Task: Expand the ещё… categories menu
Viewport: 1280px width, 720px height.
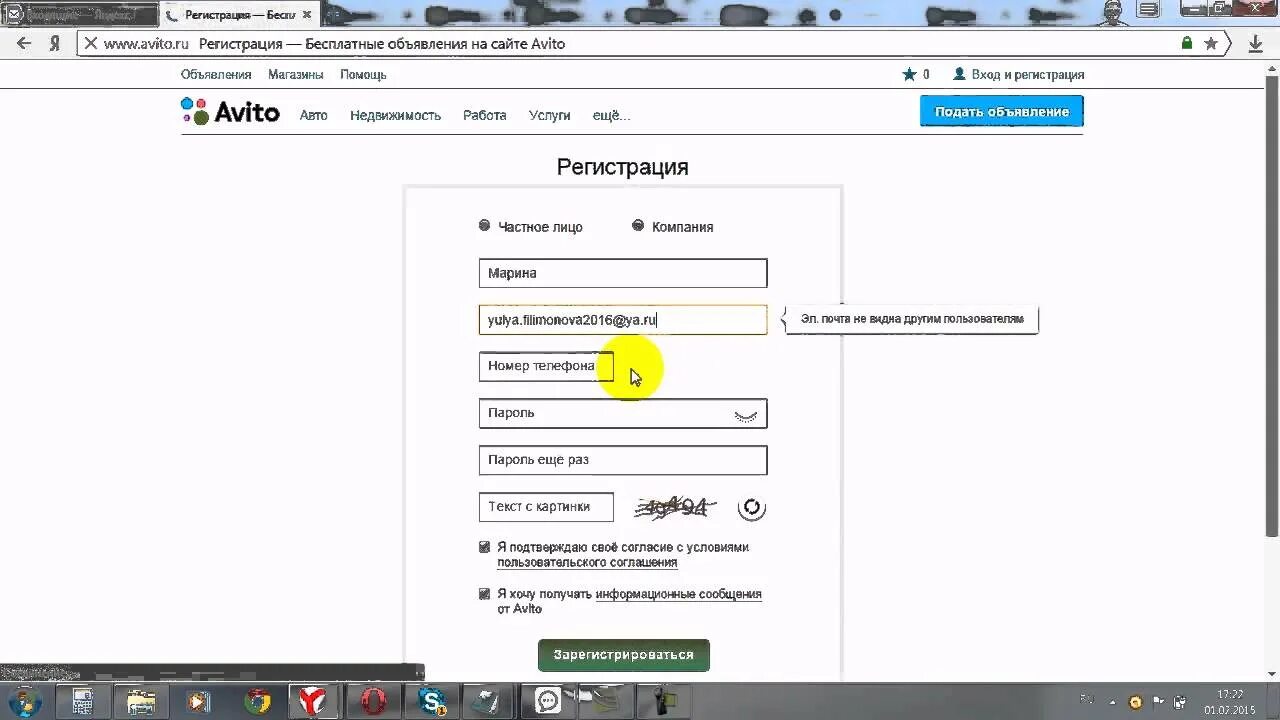Action: coord(611,115)
